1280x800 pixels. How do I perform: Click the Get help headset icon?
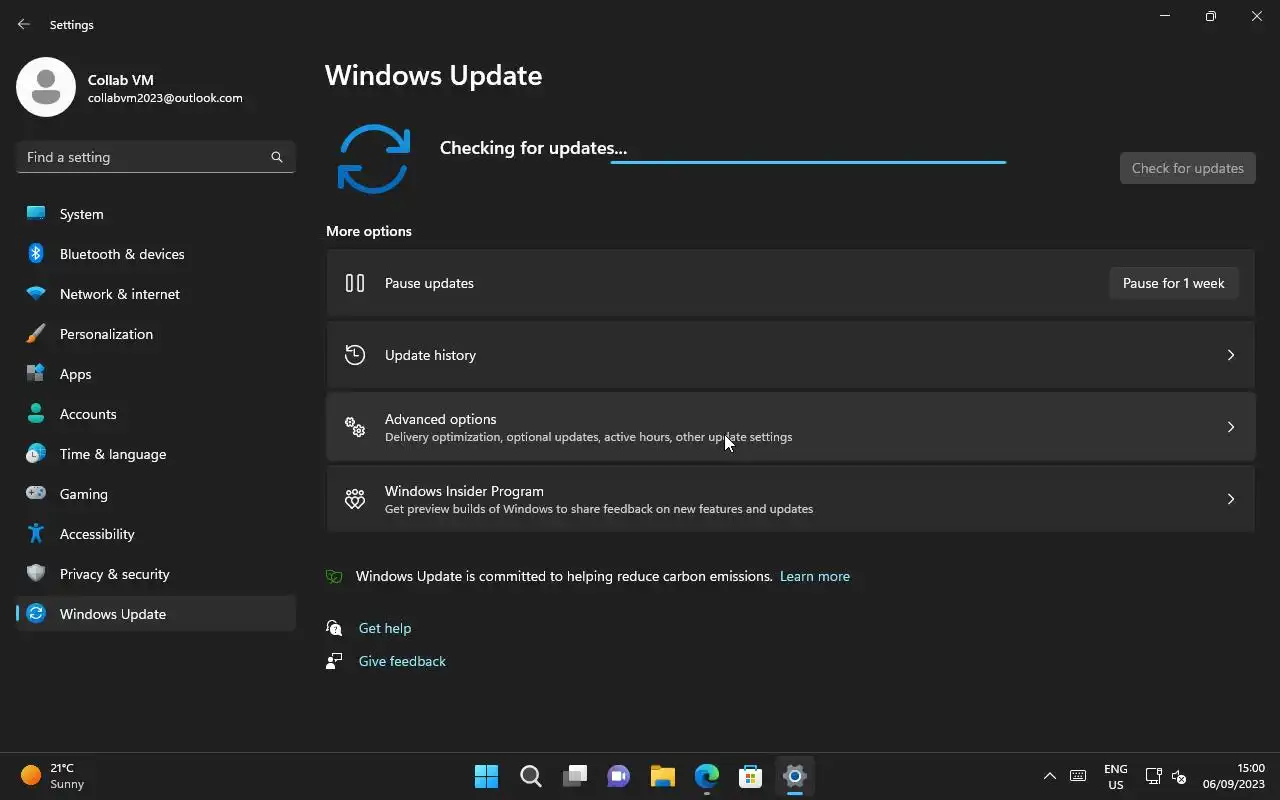click(335, 628)
